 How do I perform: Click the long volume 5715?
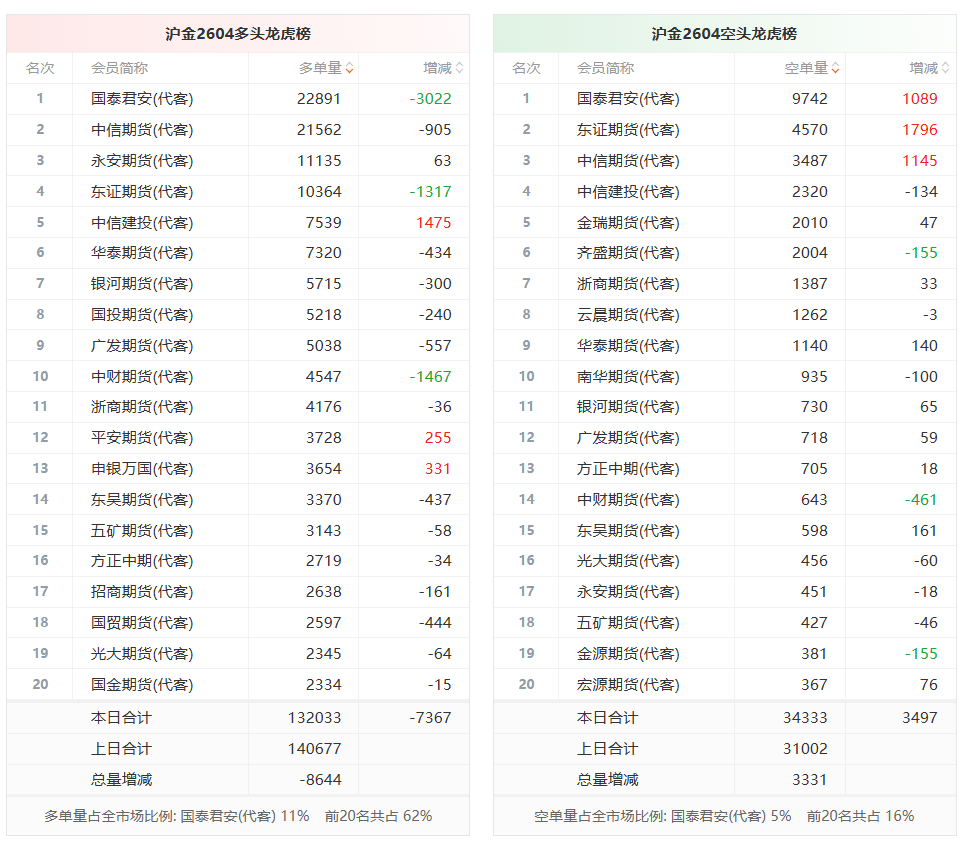coord(324,284)
